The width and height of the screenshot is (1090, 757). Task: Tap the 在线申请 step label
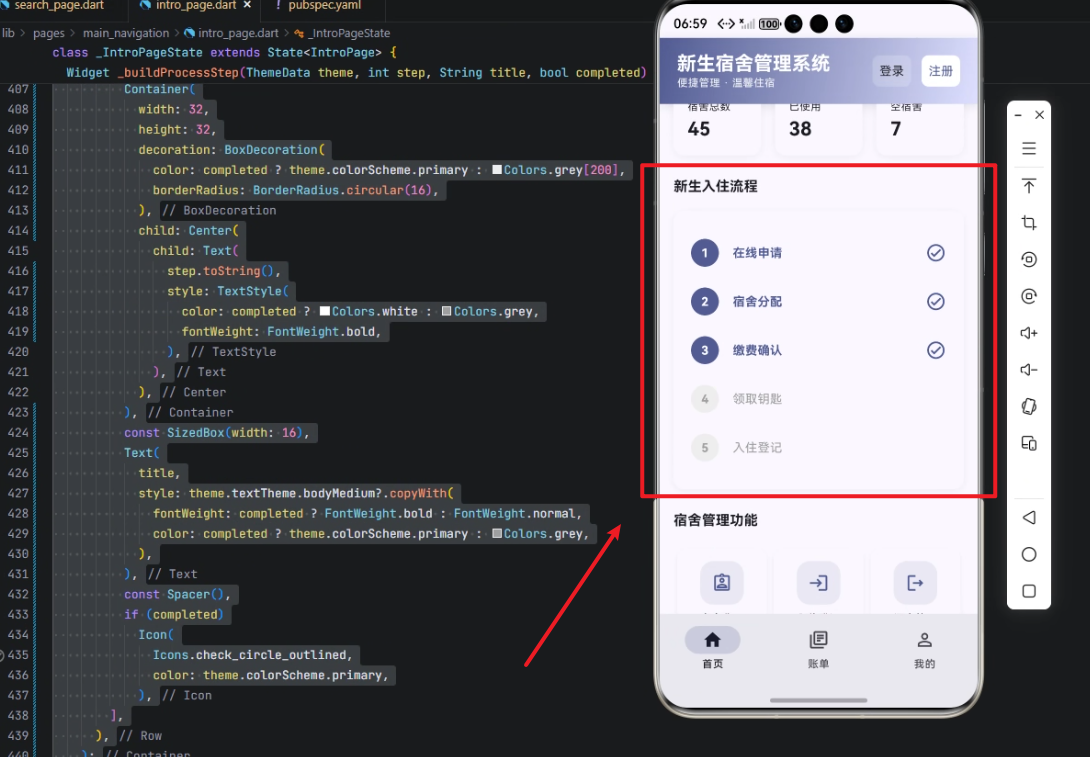[757, 253]
